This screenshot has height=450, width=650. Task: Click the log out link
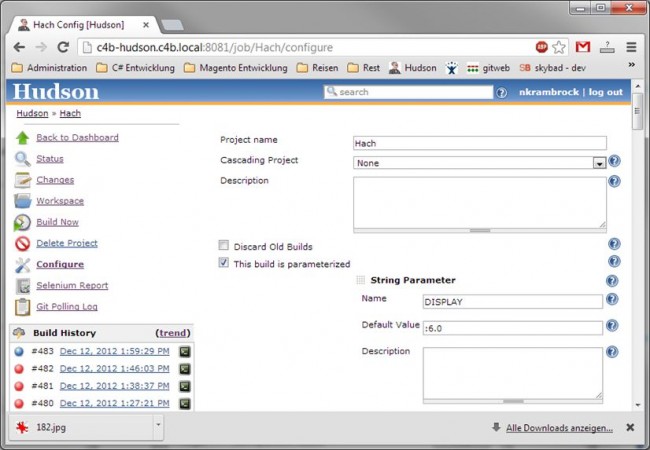[606, 92]
